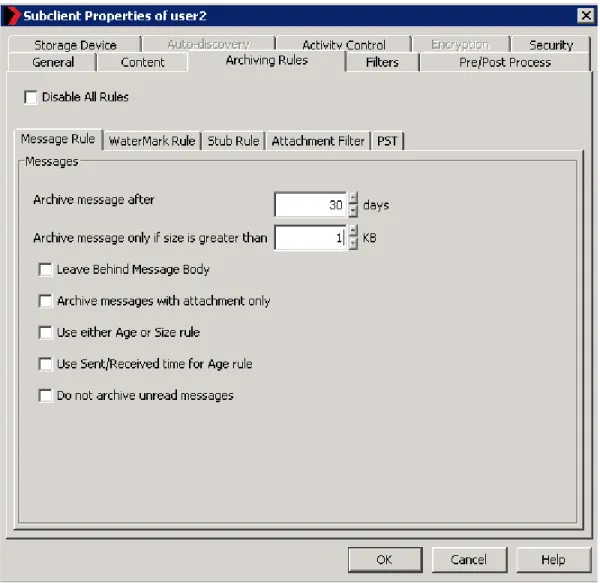Select the Archiving Rules tab
The height and width of the screenshot is (583, 600).
click(x=267, y=60)
